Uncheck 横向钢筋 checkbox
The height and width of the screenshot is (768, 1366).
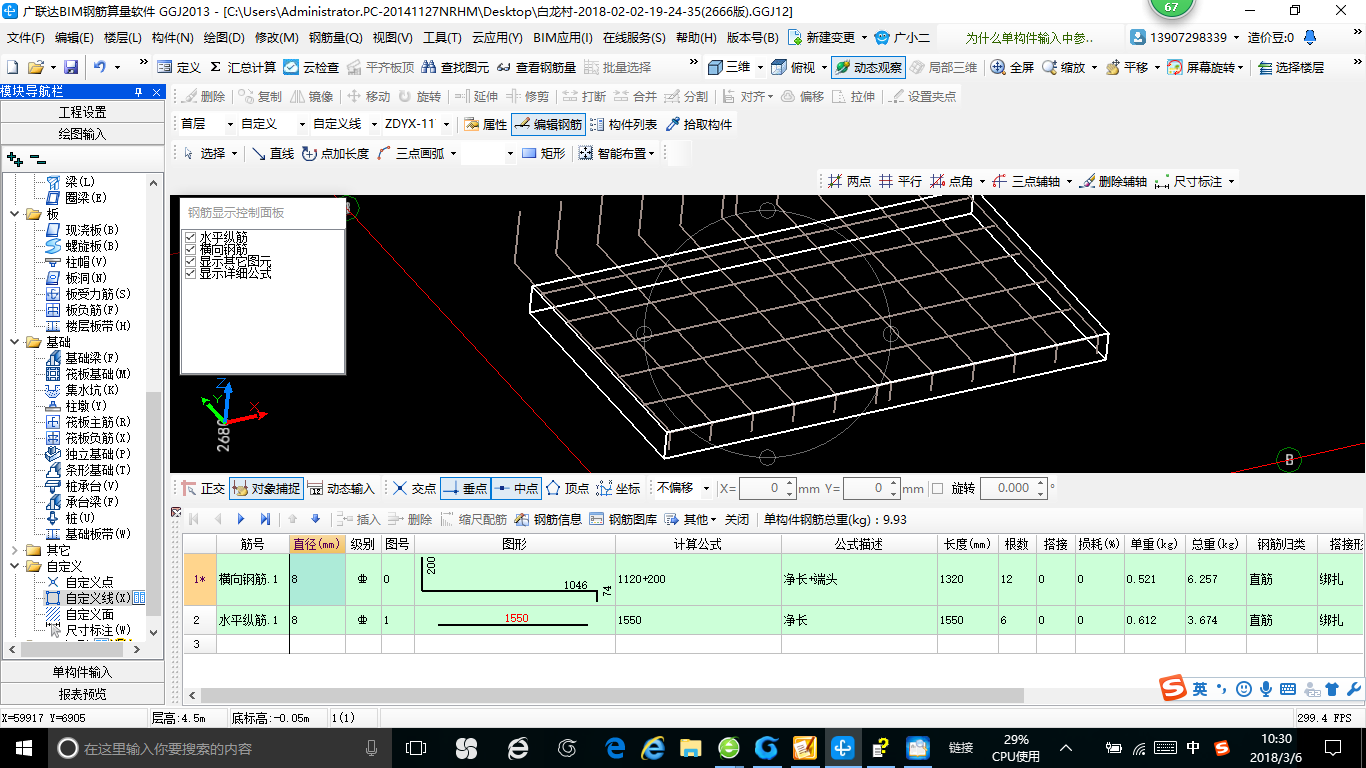click(190, 249)
